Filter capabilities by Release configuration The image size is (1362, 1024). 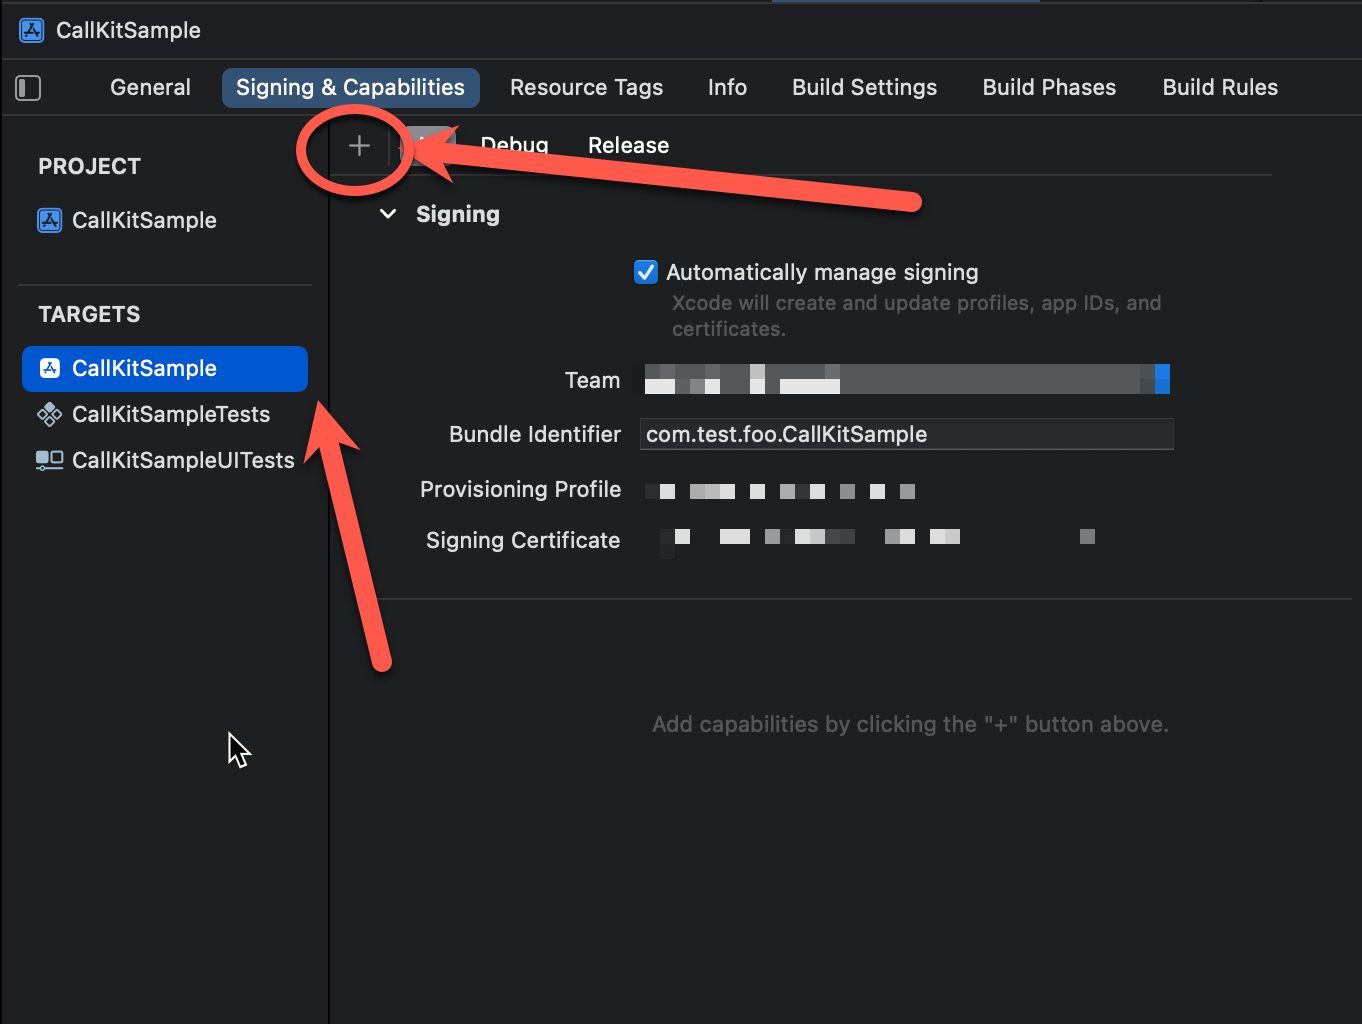pos(628,145)
